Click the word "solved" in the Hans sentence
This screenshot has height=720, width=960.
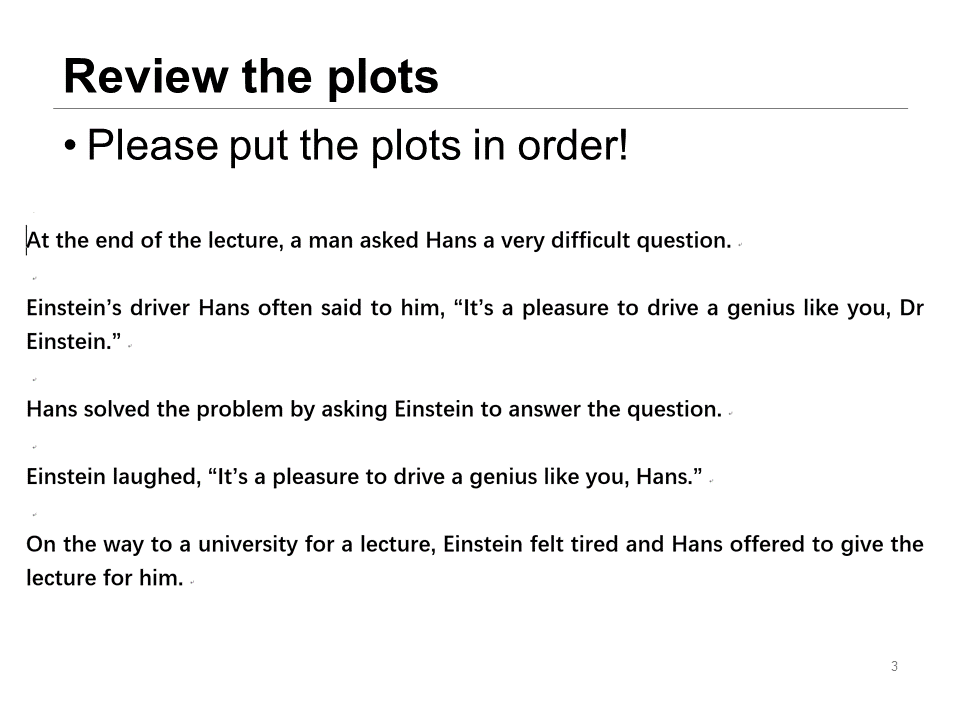coord(110,409)
